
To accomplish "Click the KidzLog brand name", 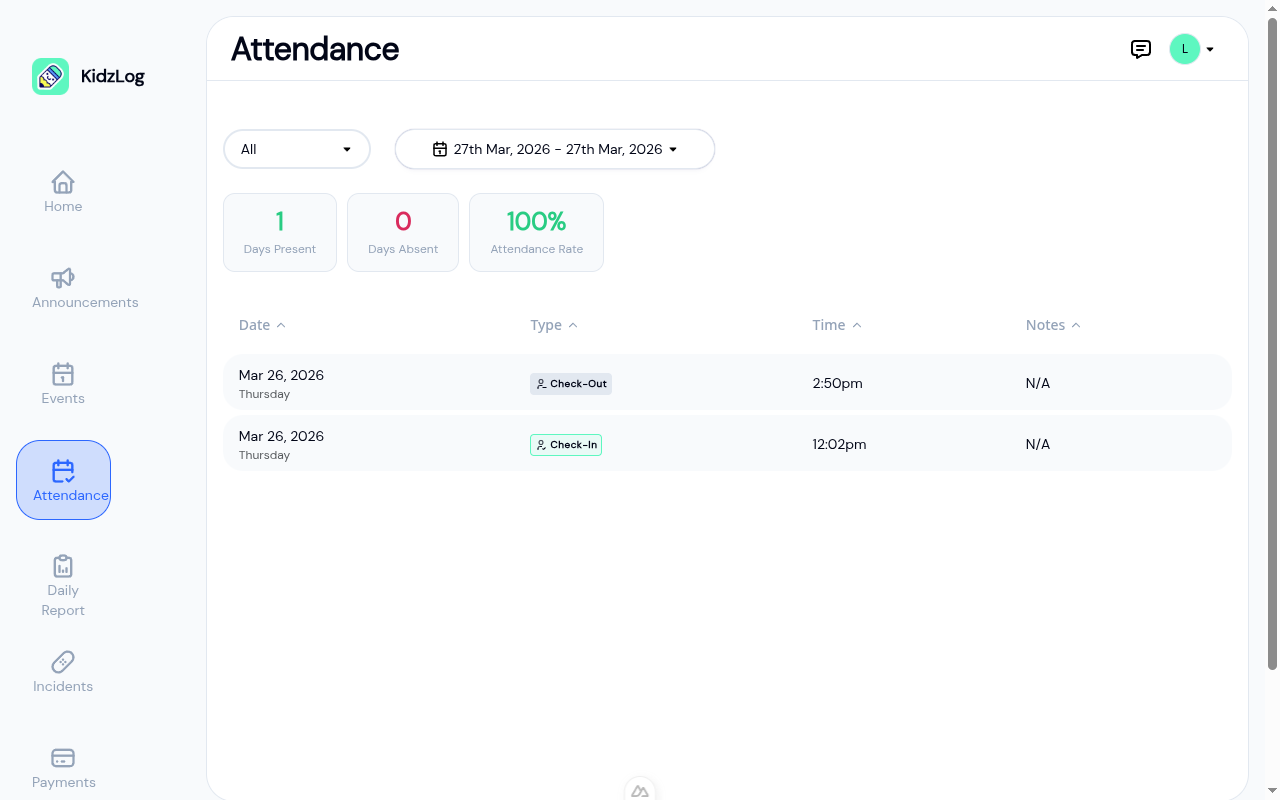I will coord(113,76).
